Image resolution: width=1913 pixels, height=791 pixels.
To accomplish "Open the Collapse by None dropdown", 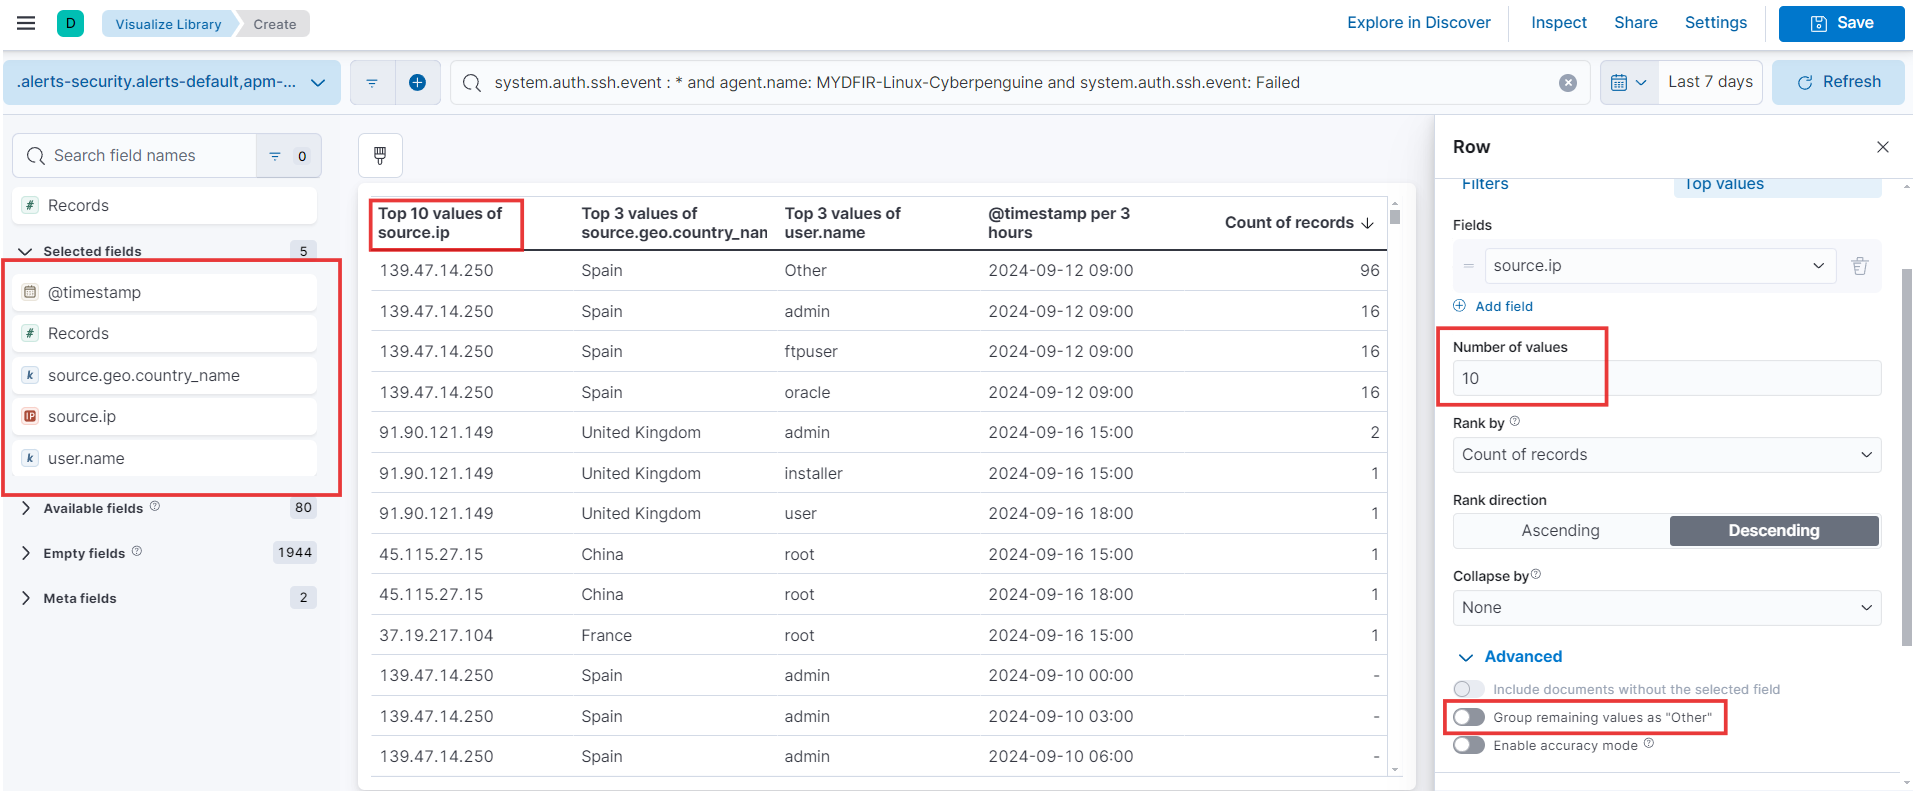I will tap(1666, 608).
